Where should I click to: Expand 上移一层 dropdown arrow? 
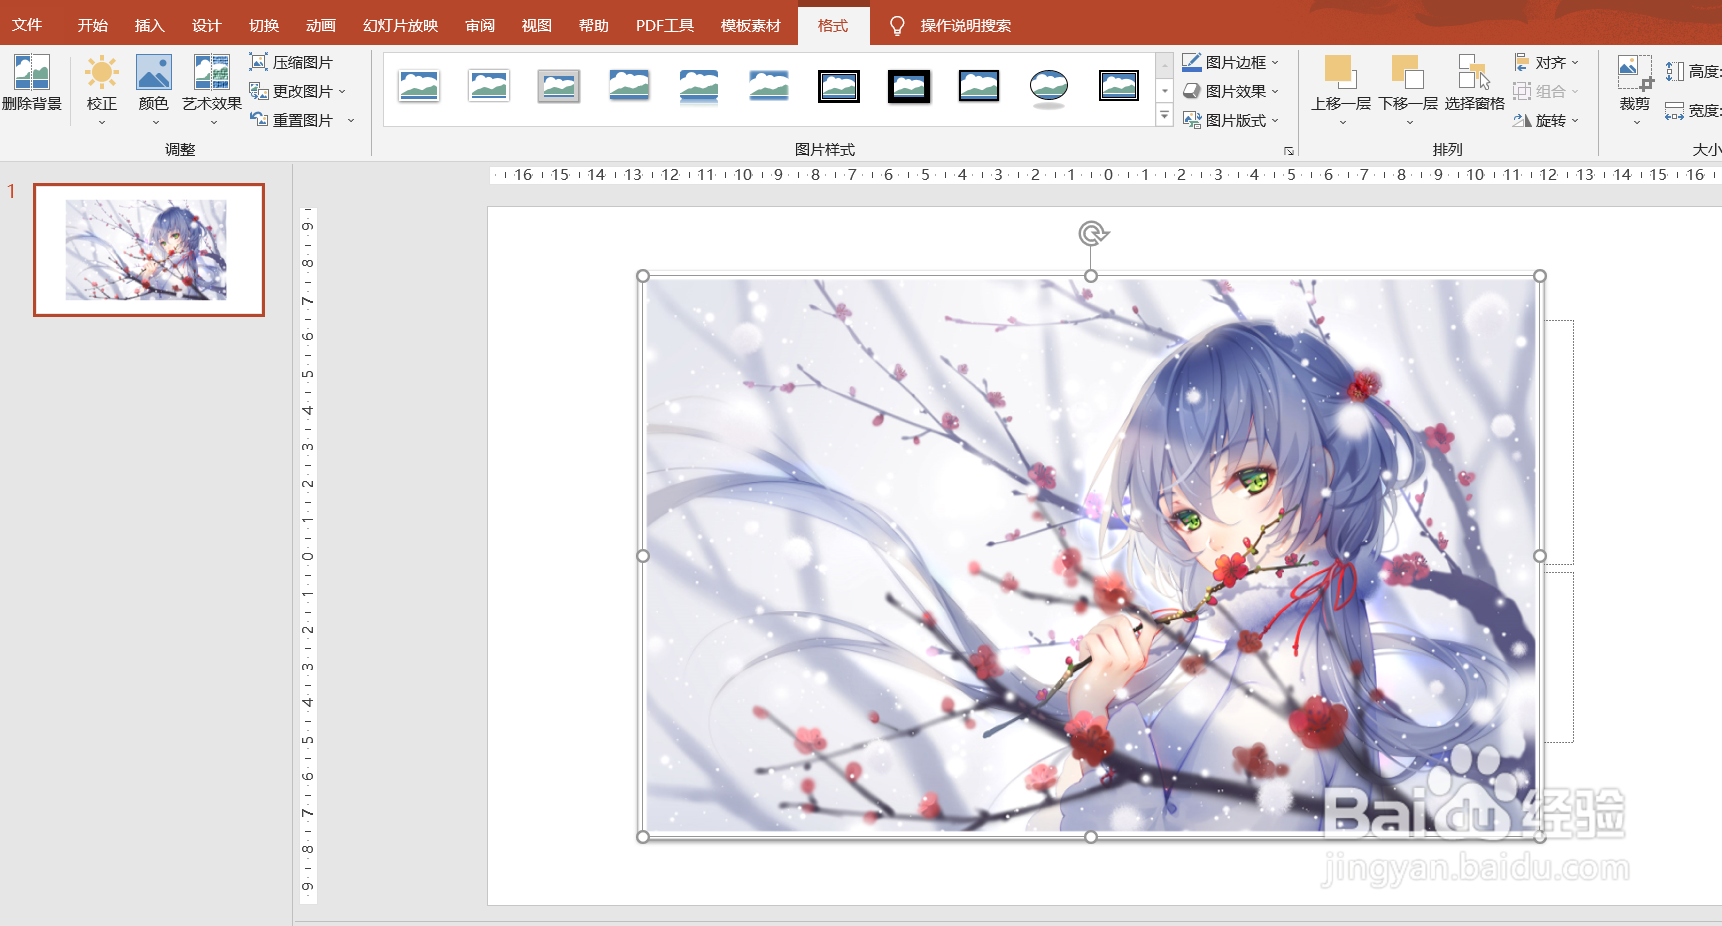coord(1342,123)
